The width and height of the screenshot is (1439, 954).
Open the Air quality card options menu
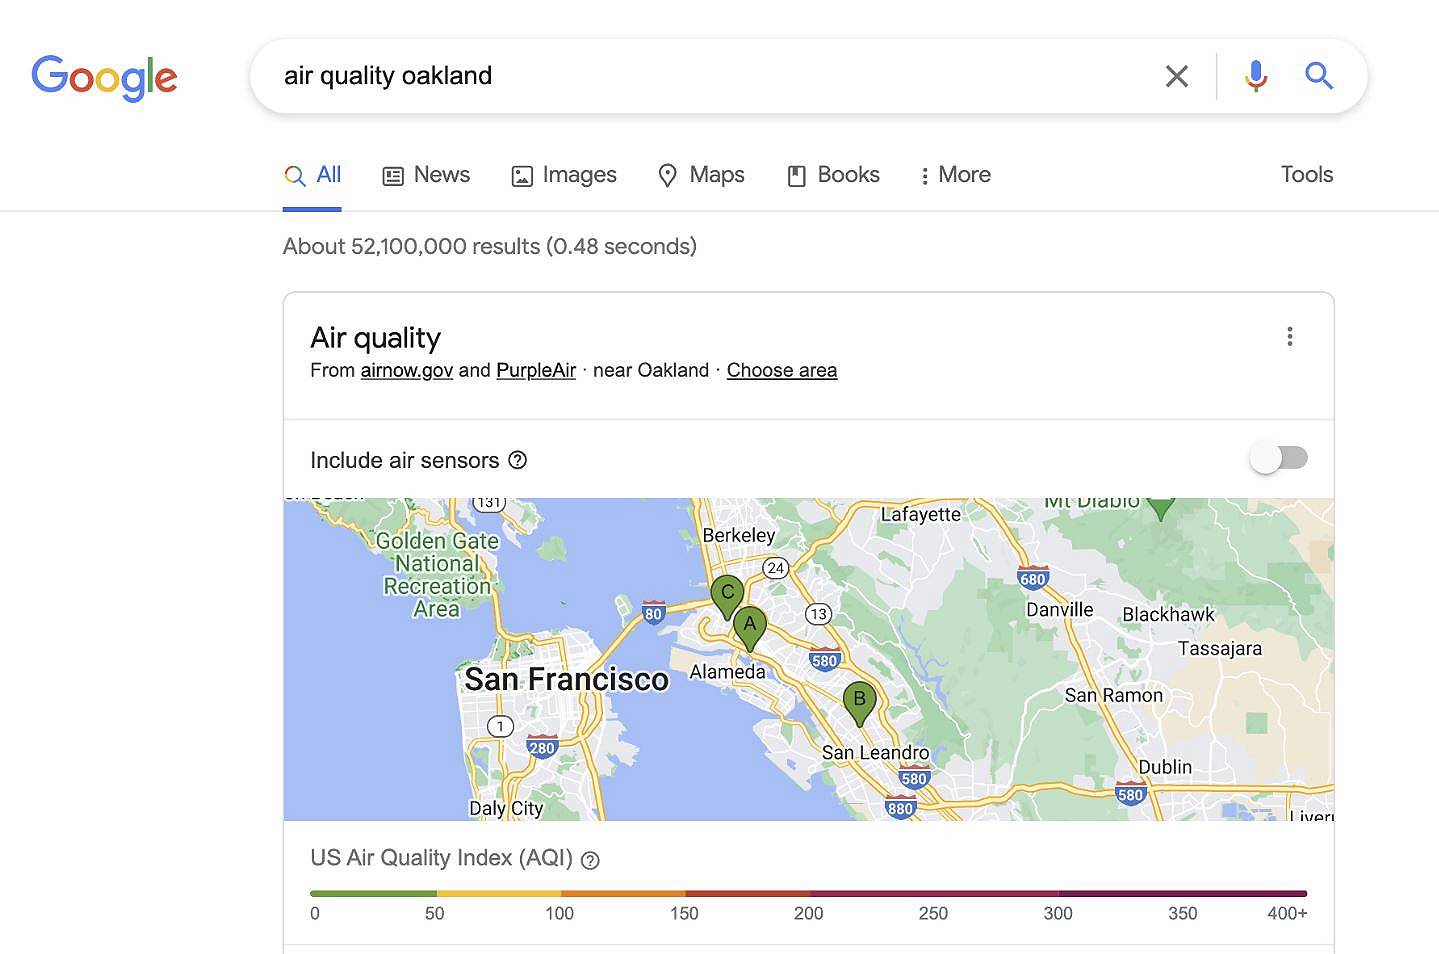point(1290,337)
